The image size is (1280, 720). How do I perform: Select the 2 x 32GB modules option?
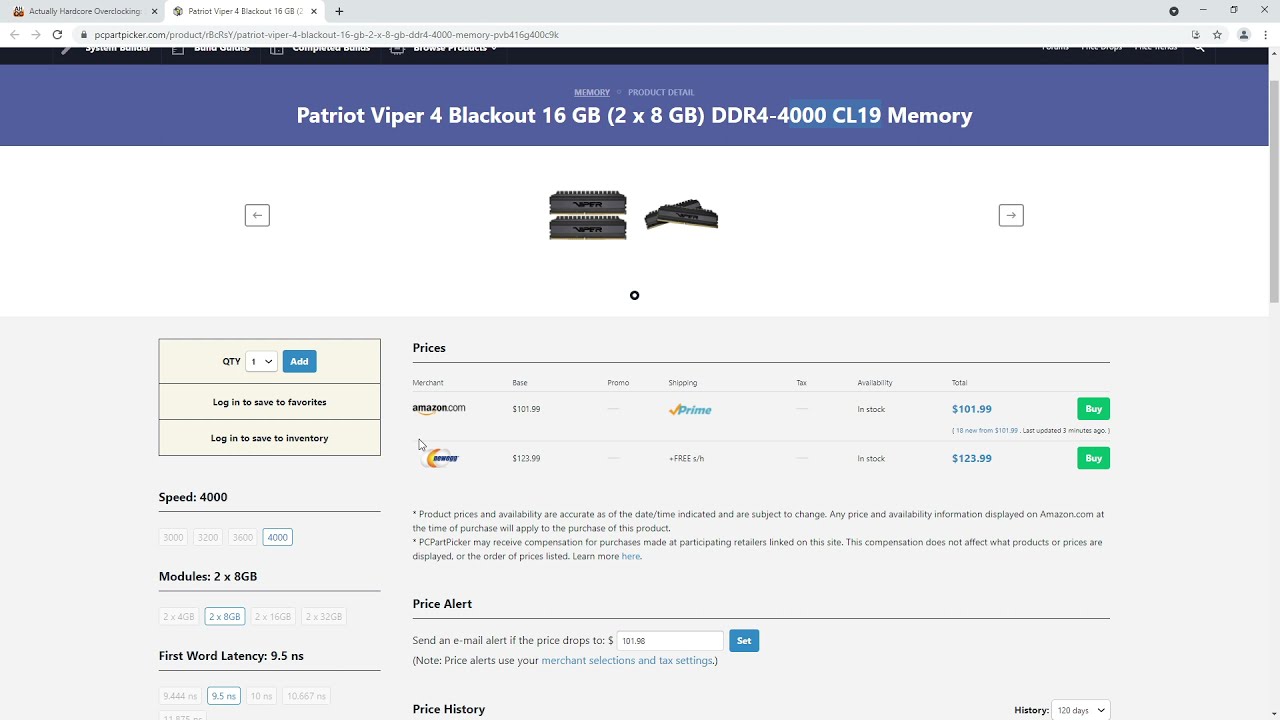tap(324, 616)
